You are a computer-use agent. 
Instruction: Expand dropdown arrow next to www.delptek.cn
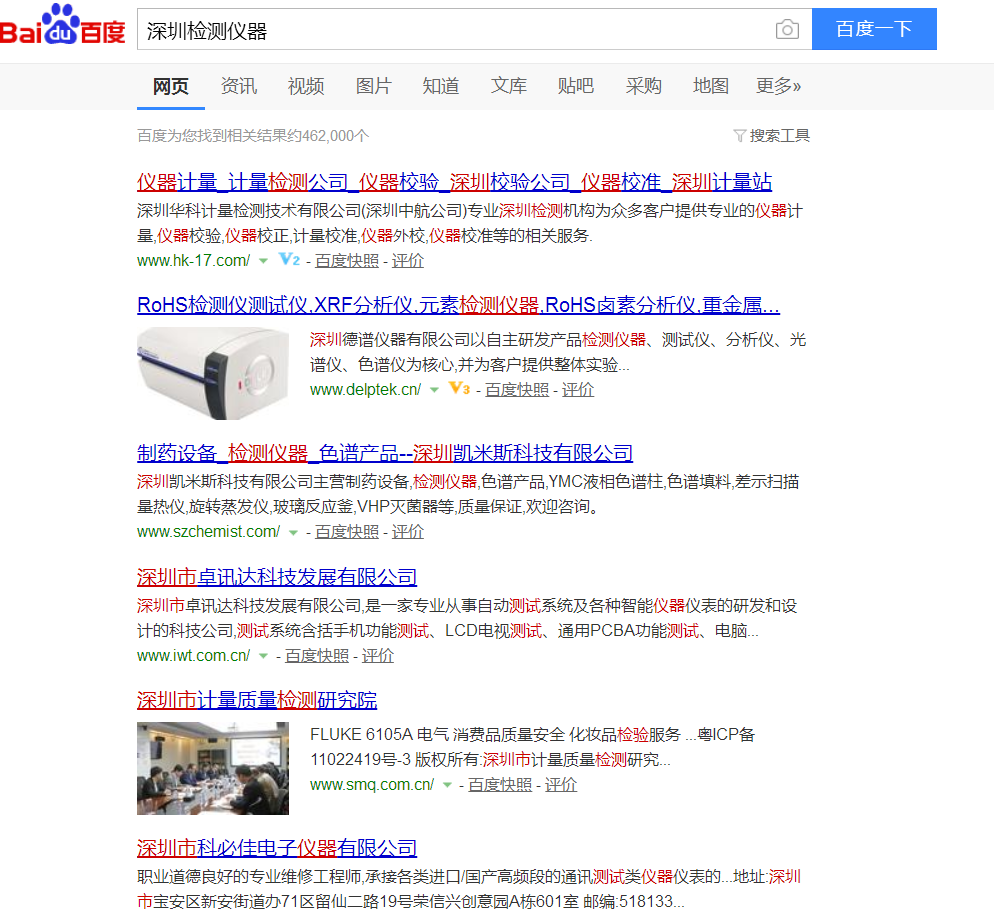point(434,390)
